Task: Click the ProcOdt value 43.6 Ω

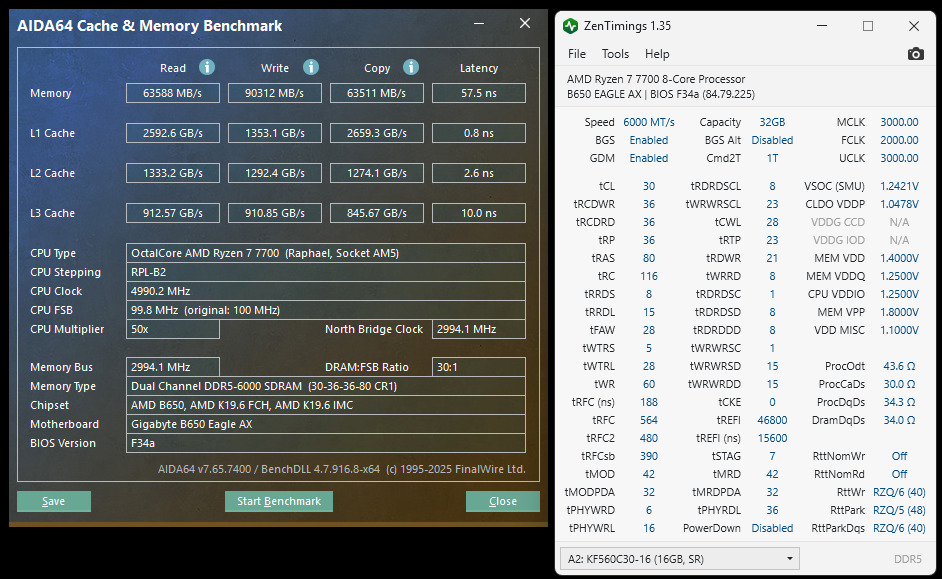Action: pyautogui.click(x=899, y=366)
